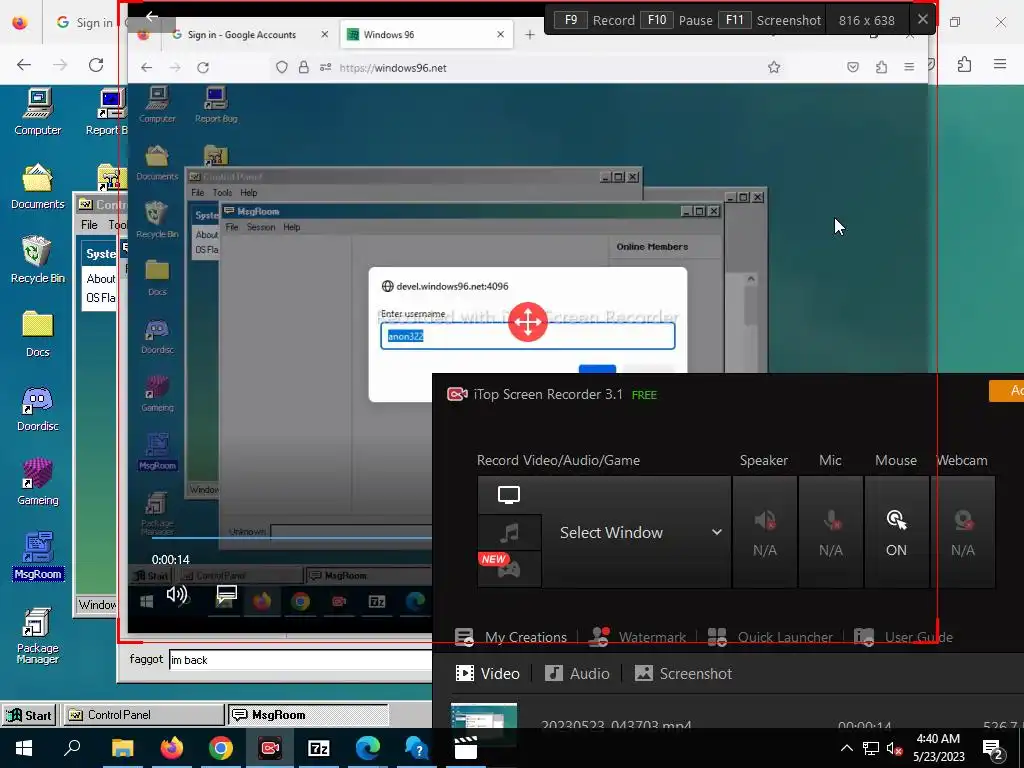Click the anon322 username field in the dialog

pyautogui.click(x=528, y=336)
